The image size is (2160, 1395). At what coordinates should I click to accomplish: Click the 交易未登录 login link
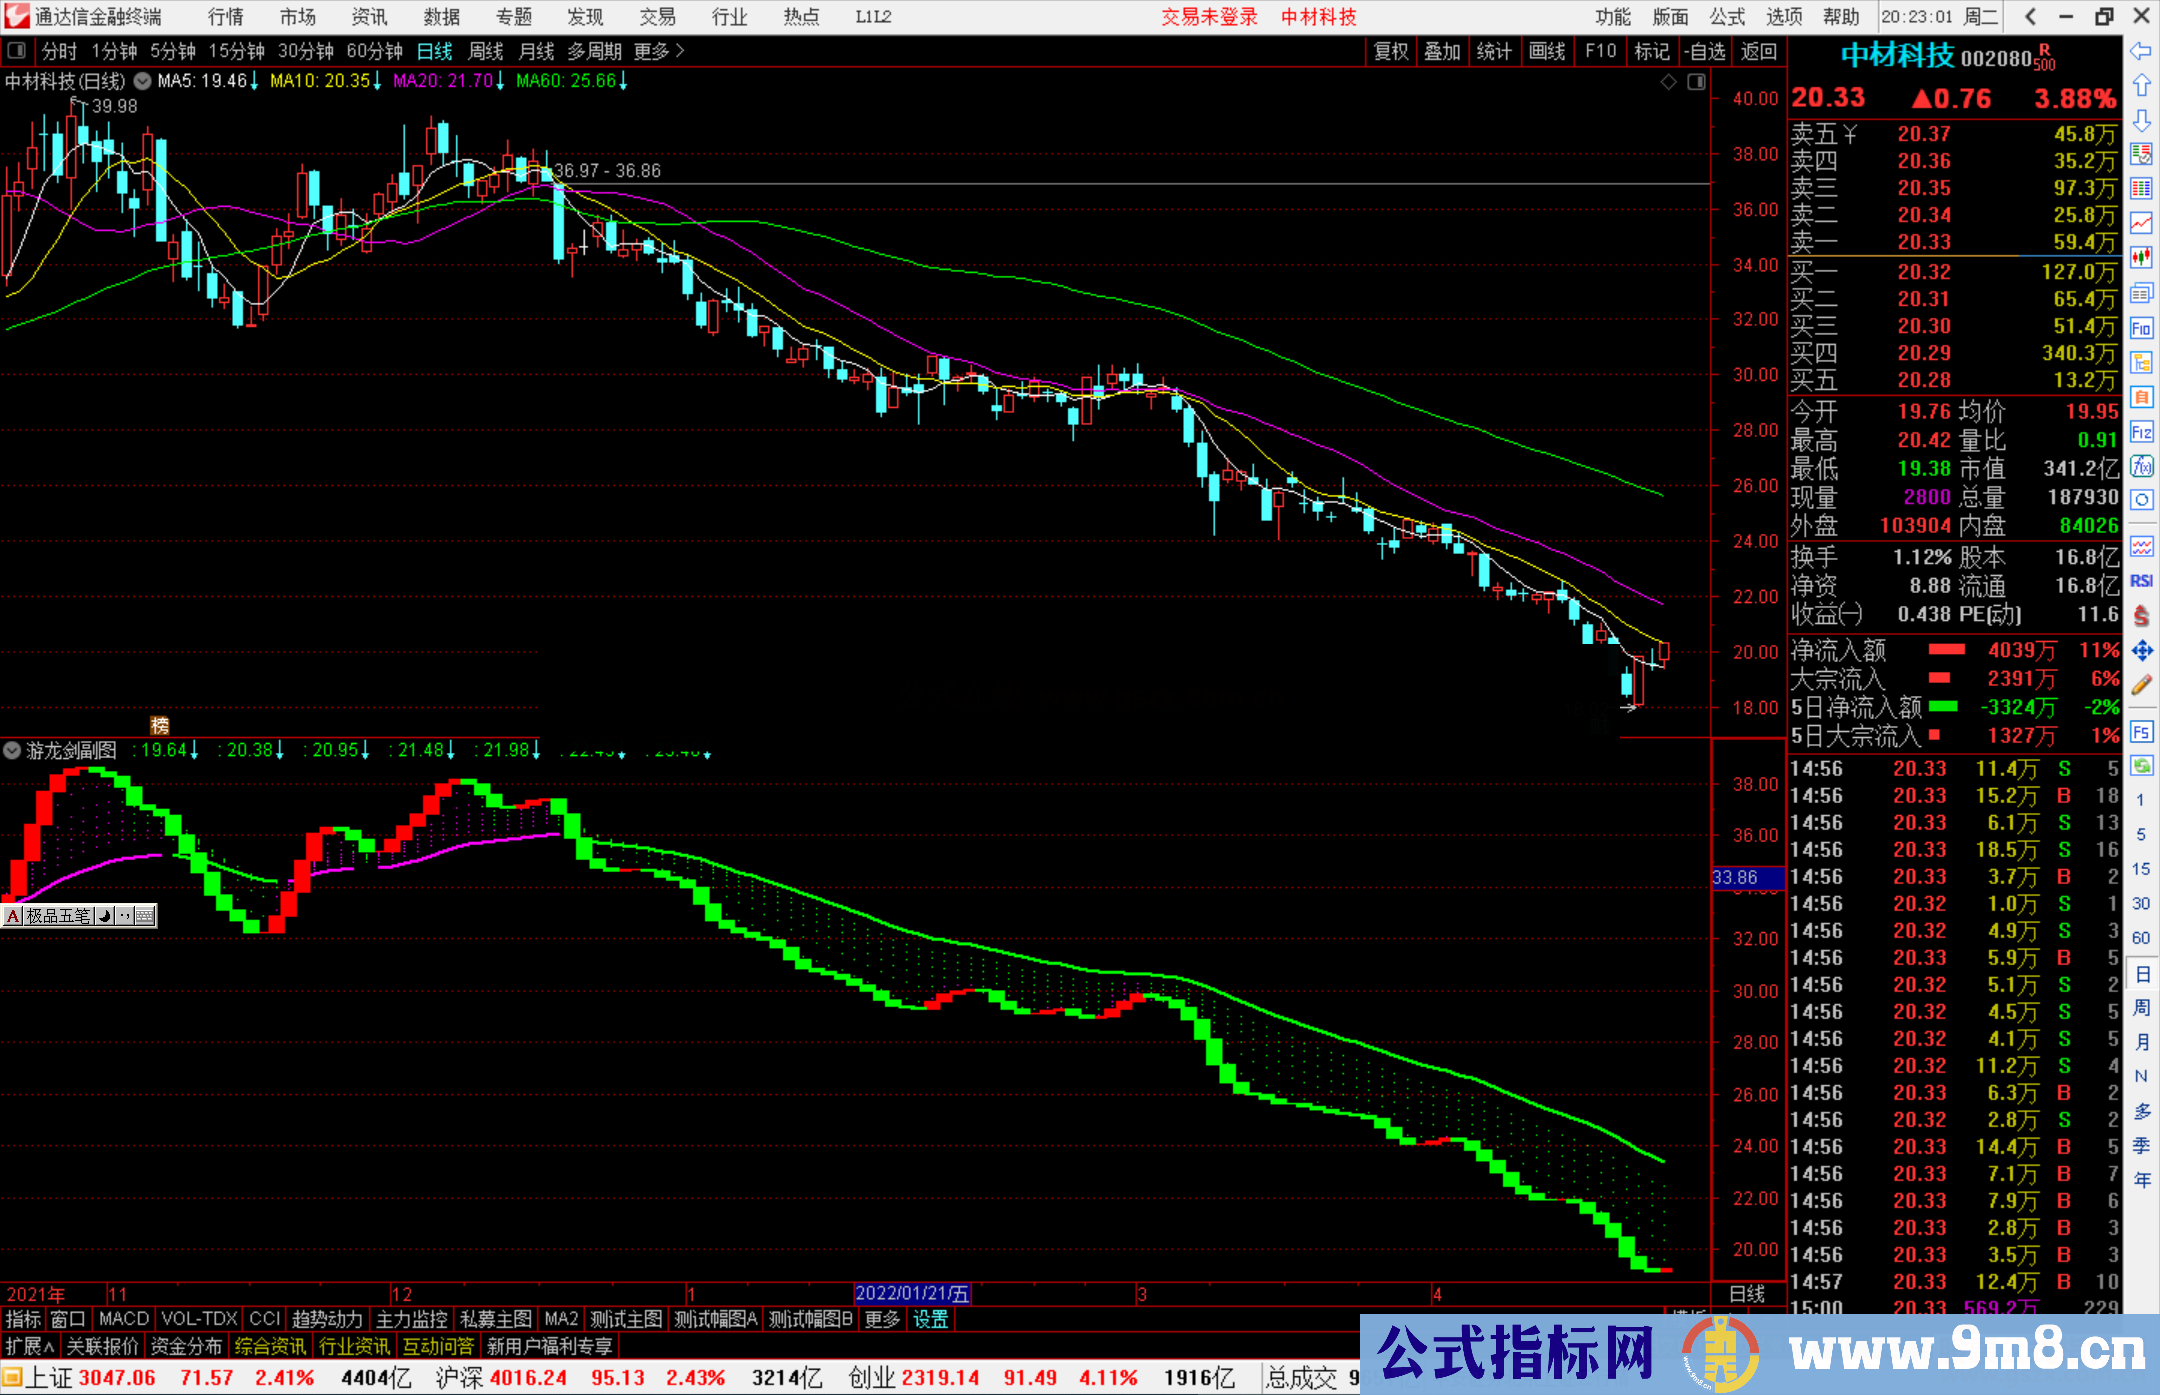pyautogui.click(x=1209, y=17)
